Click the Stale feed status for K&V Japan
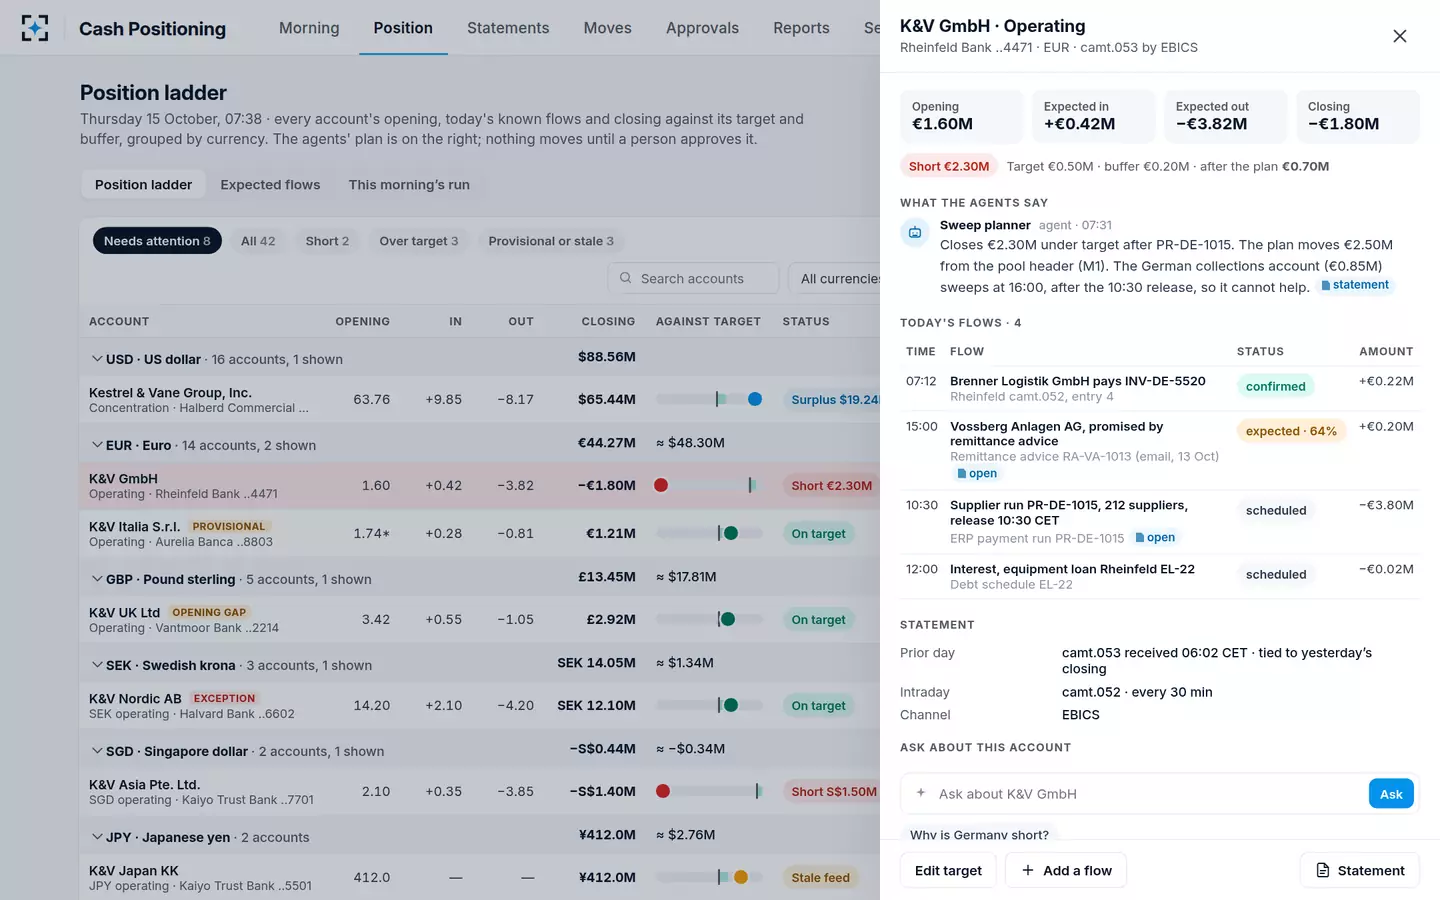1440x900 pixels. tap(820, 877)
